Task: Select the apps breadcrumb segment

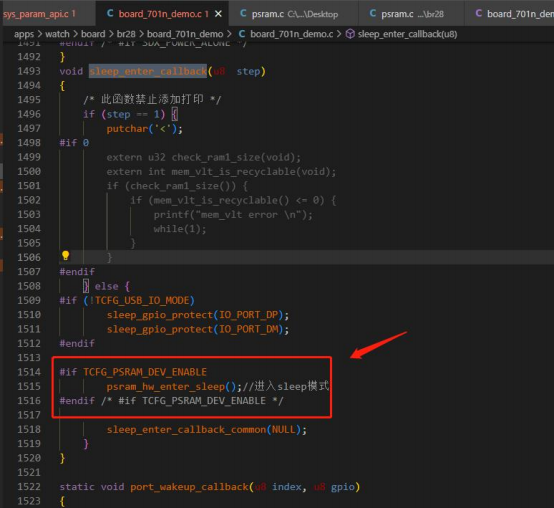Action: [24, 34]
